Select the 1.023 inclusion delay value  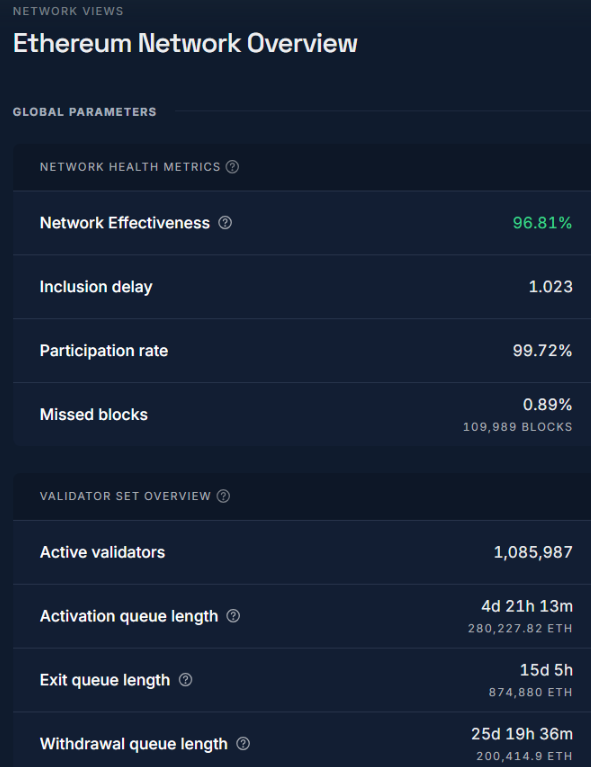[550, 287]
